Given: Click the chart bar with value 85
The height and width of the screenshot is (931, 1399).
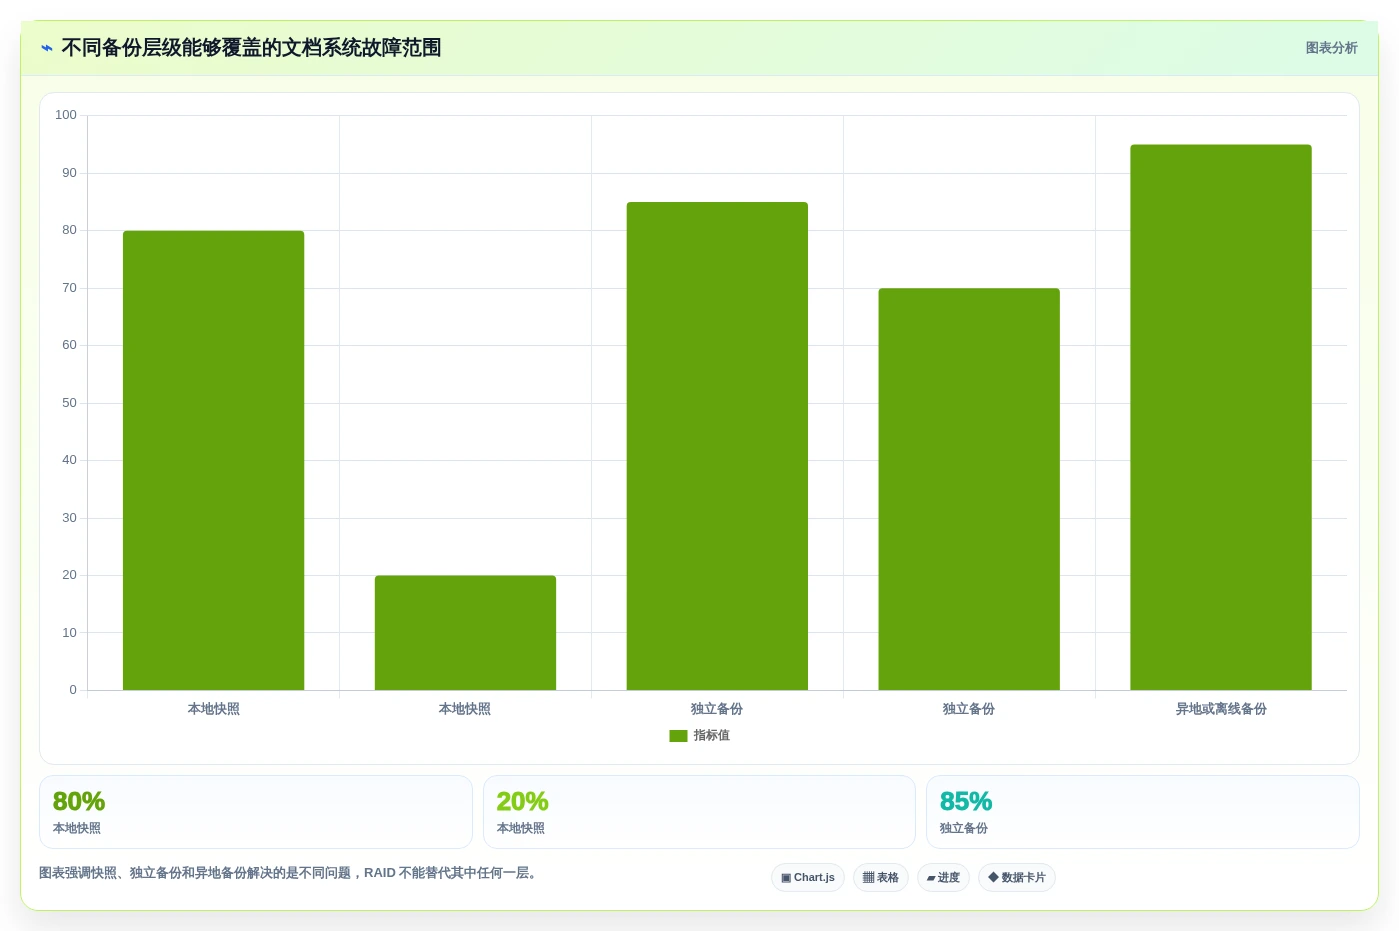Looking at the screenshot, I should 717,446.
